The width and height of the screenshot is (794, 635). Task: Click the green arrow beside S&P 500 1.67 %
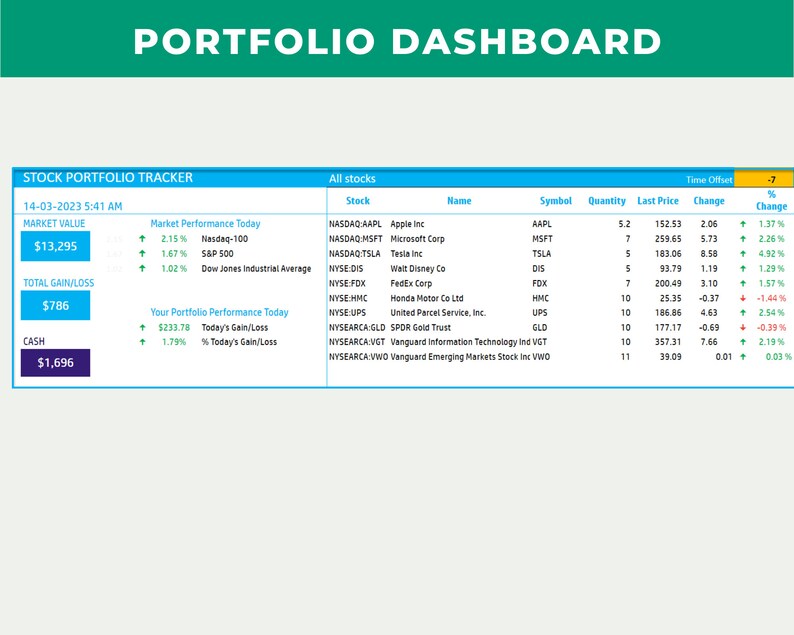click(x=142, y=254)
